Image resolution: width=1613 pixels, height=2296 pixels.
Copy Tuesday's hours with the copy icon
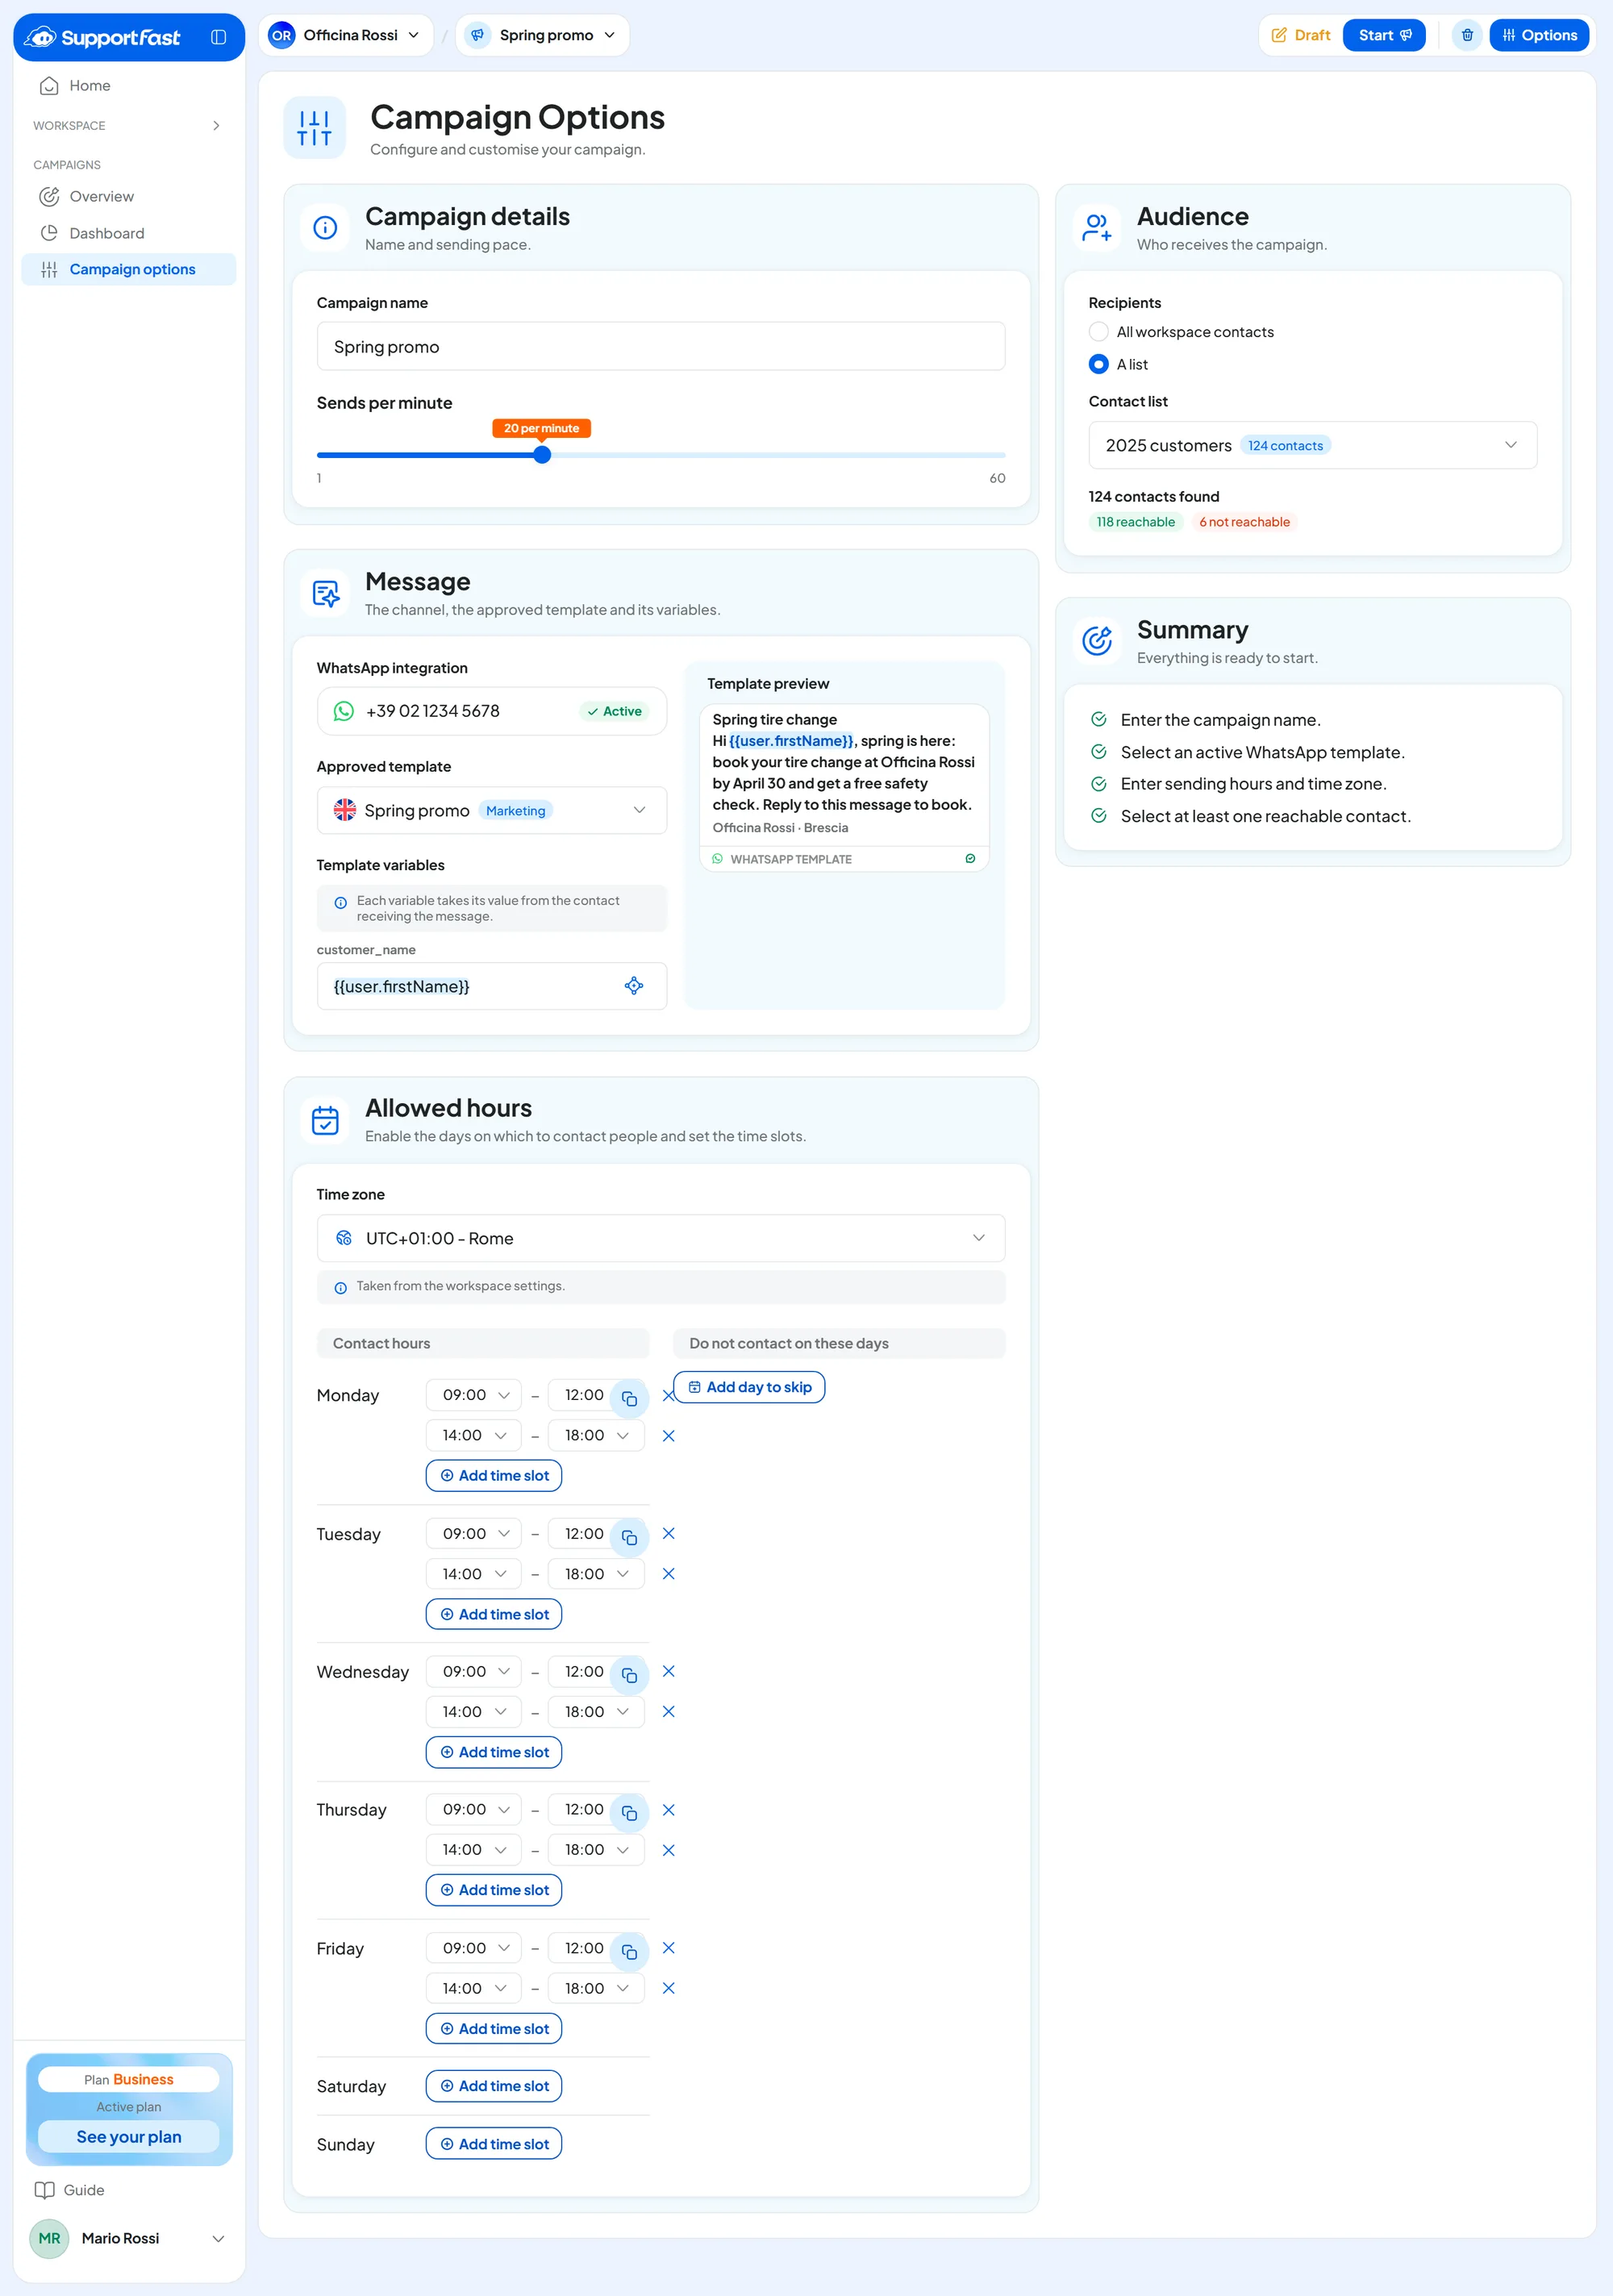[x=629, y=1537]
